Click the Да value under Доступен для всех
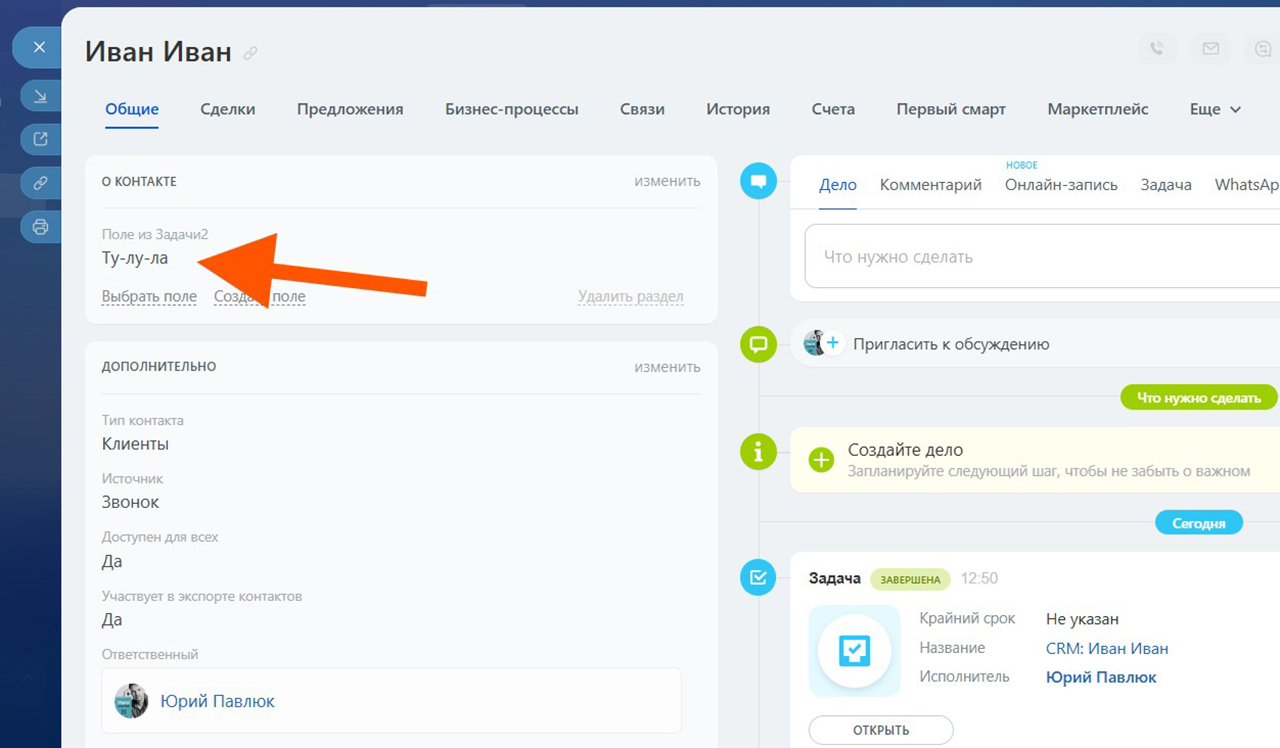 [112, 561]
